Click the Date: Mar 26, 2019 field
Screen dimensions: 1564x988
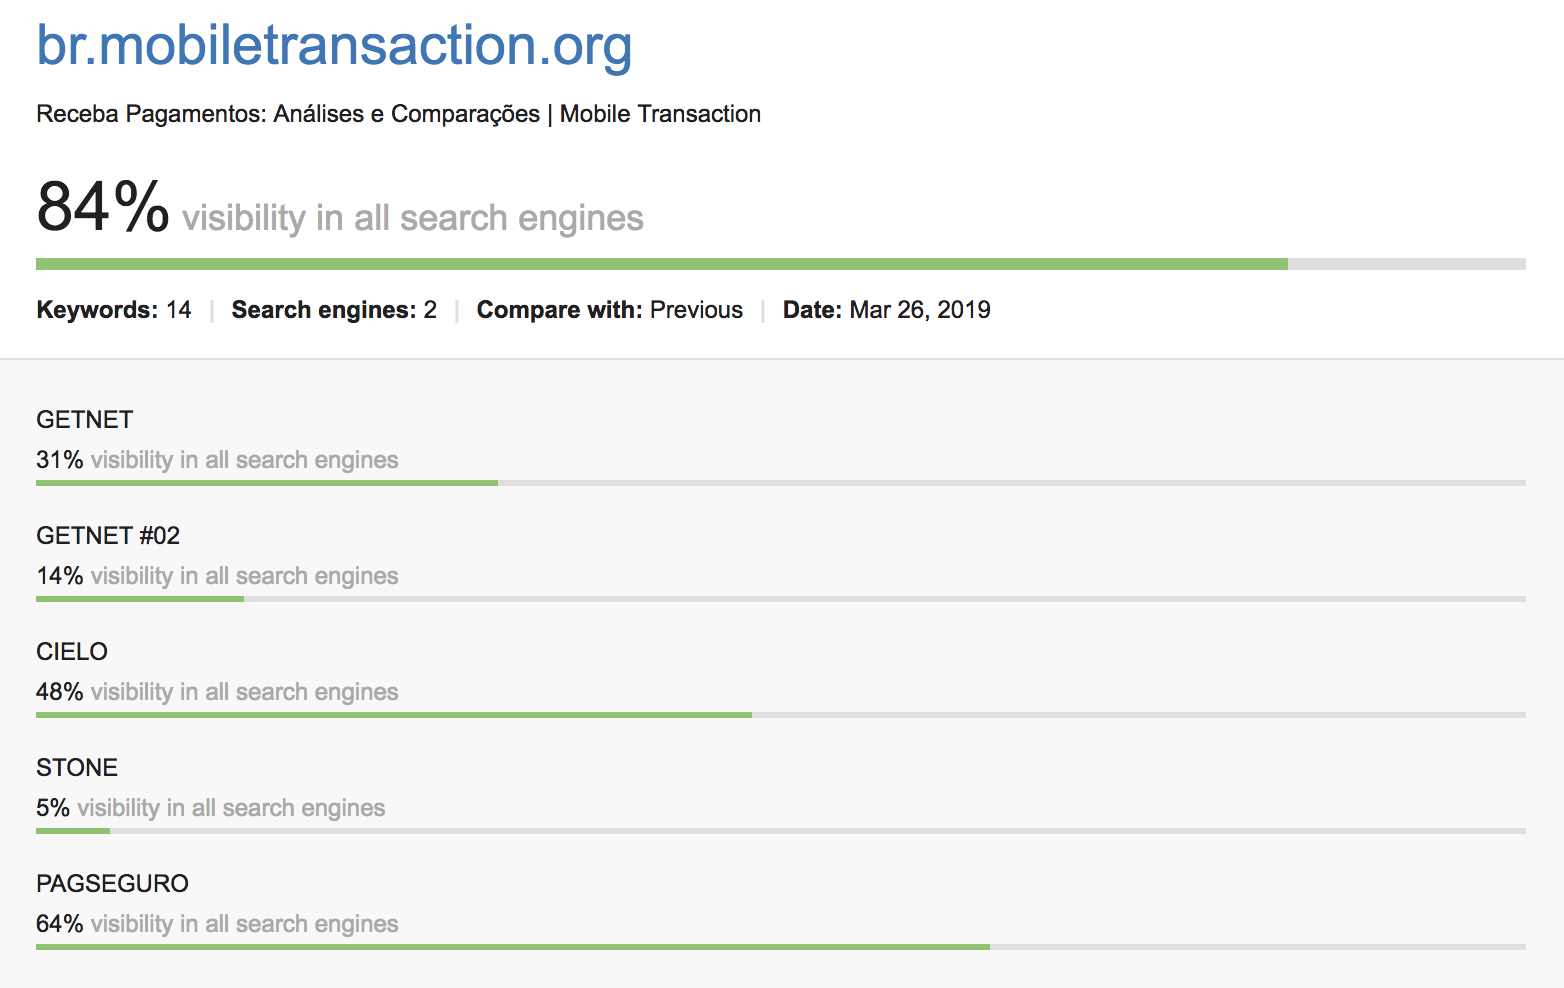pyautogui.click(x=886, y=310)
